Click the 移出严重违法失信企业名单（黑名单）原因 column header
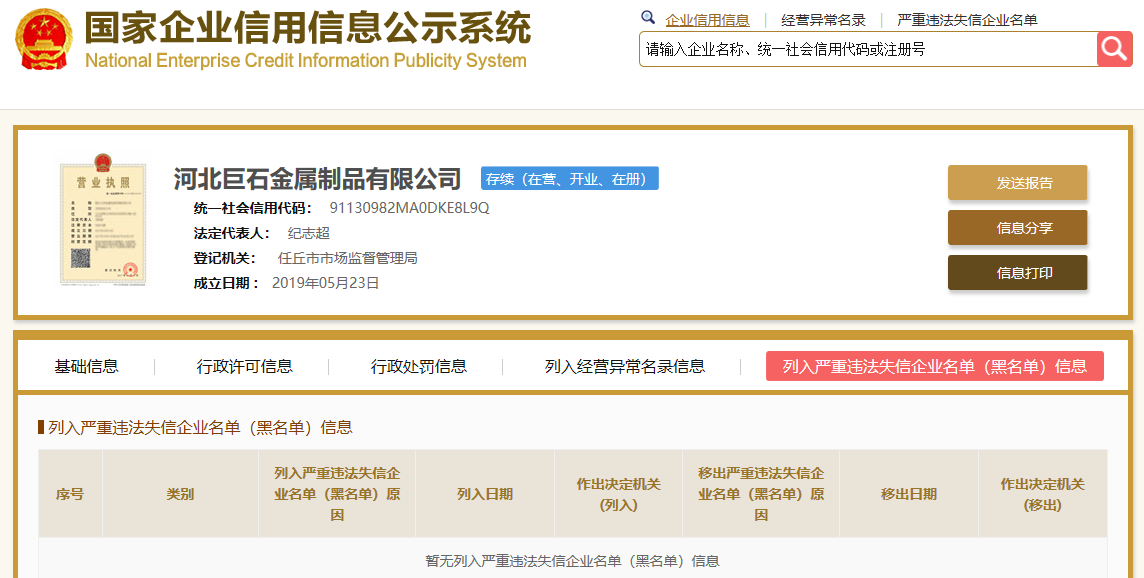1144x578 pixels. (x=761, y=494)
